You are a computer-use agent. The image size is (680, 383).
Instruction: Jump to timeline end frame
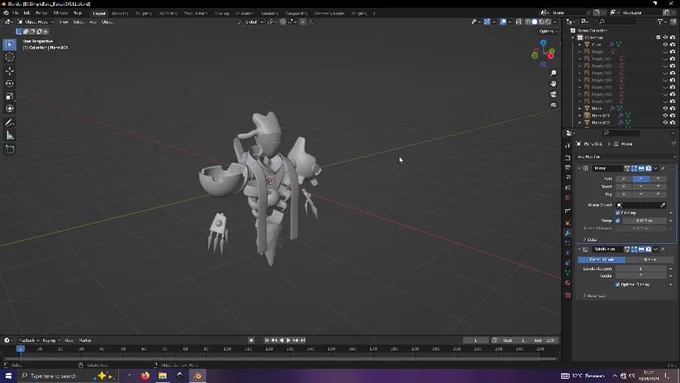coord(303,340)
